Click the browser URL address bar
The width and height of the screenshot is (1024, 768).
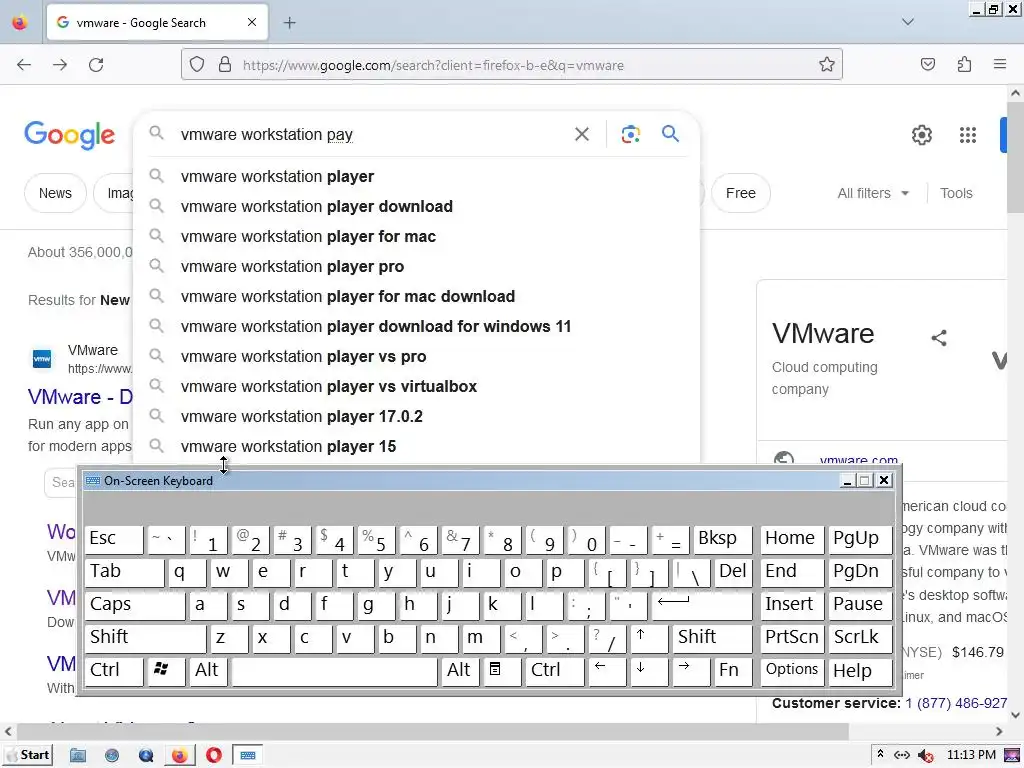[511, 65]
